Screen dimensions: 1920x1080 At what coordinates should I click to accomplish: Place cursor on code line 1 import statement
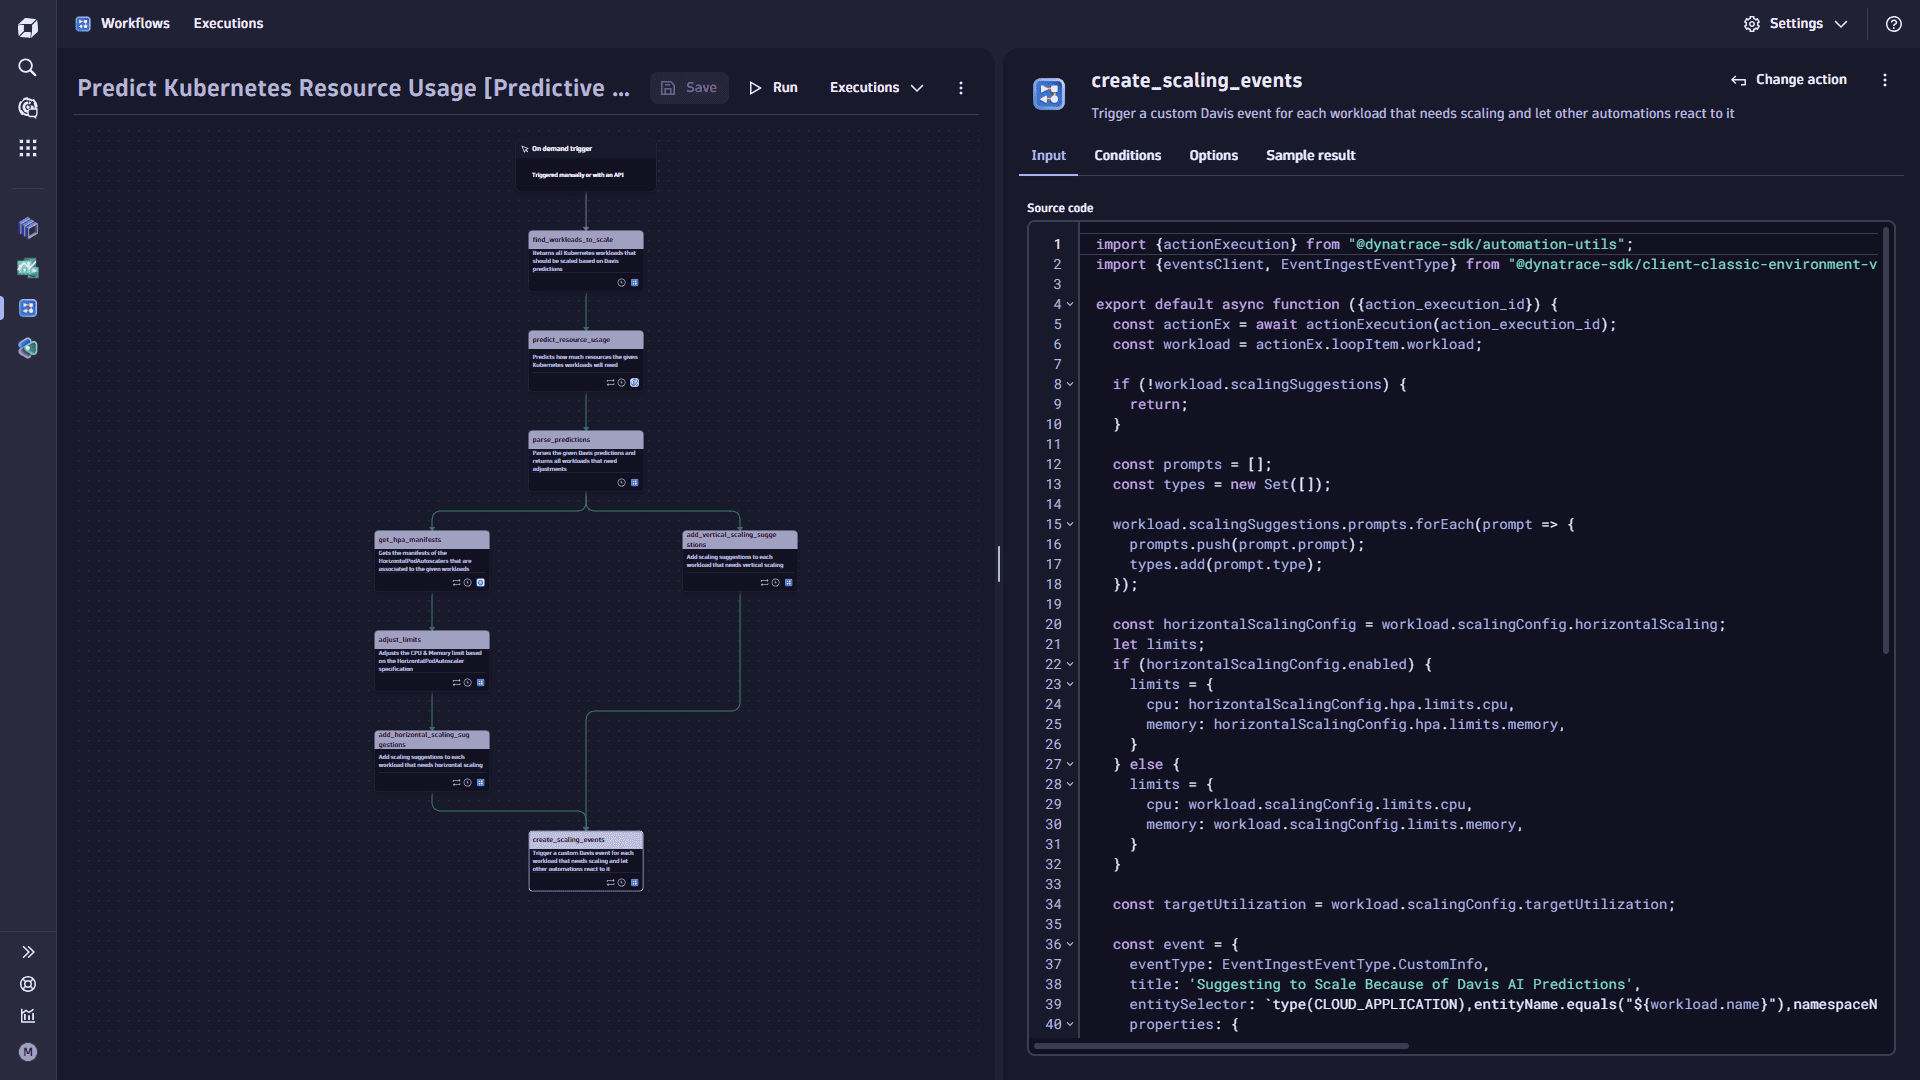[x=1364, y=244]
